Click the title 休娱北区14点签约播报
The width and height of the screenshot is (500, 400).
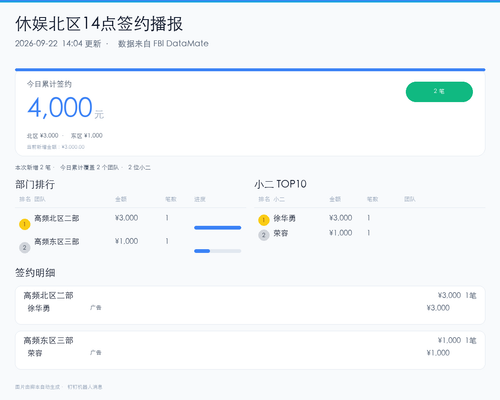click(x=99, y=24)
